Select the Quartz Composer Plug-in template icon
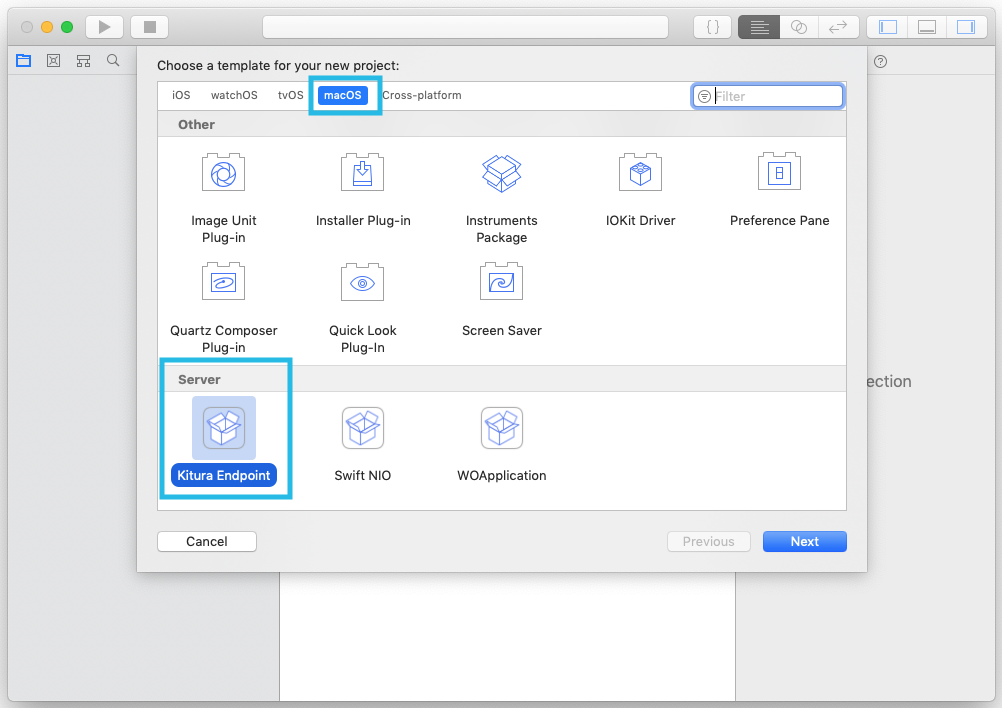 (224, 282)
